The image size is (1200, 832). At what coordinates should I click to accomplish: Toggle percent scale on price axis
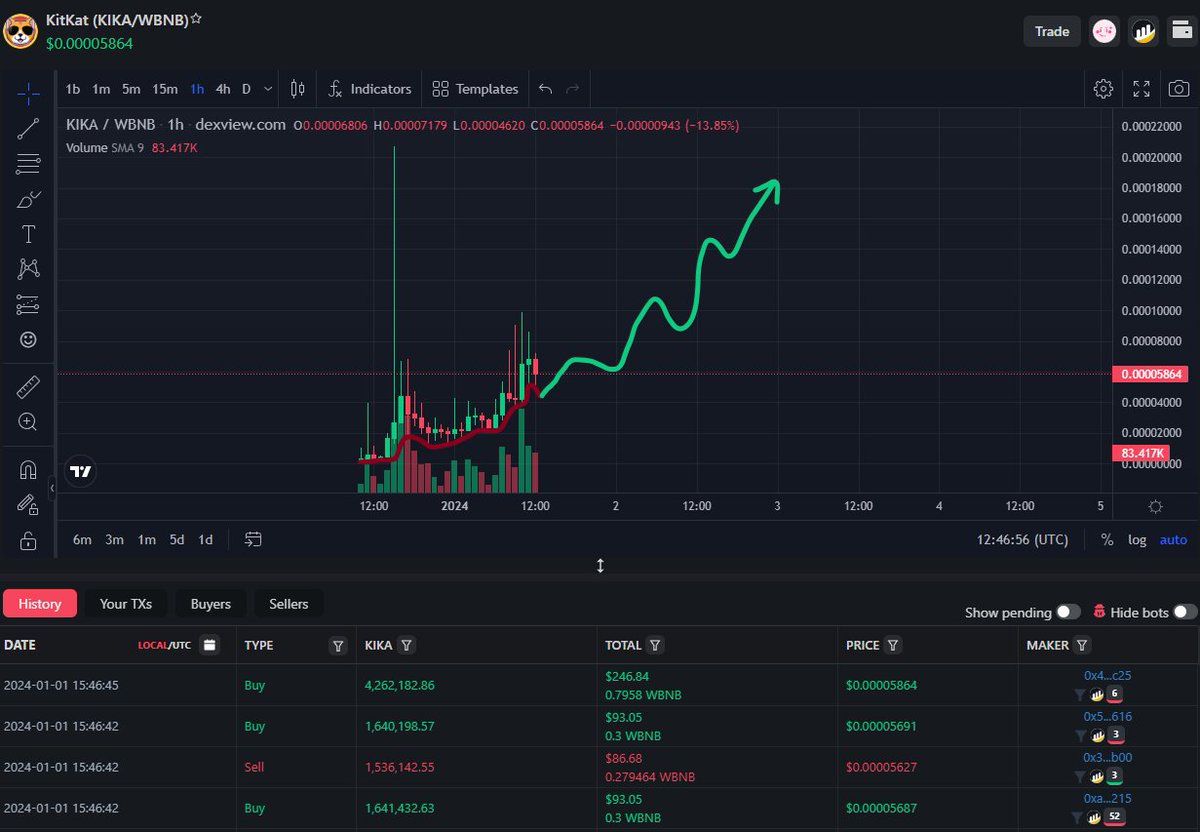coord(1107,540)
